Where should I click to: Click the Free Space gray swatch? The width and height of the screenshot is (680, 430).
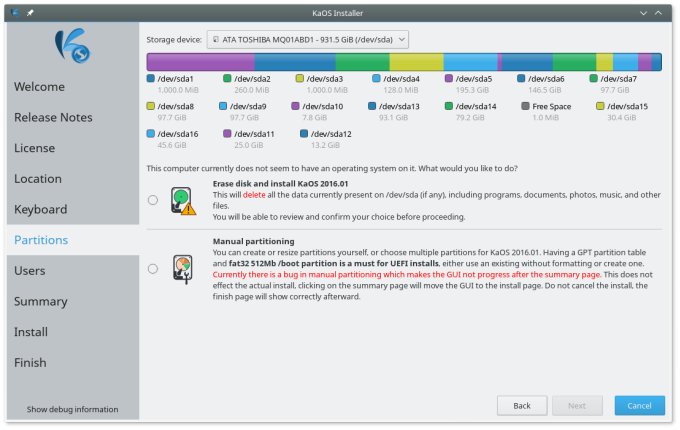point(525,106)
